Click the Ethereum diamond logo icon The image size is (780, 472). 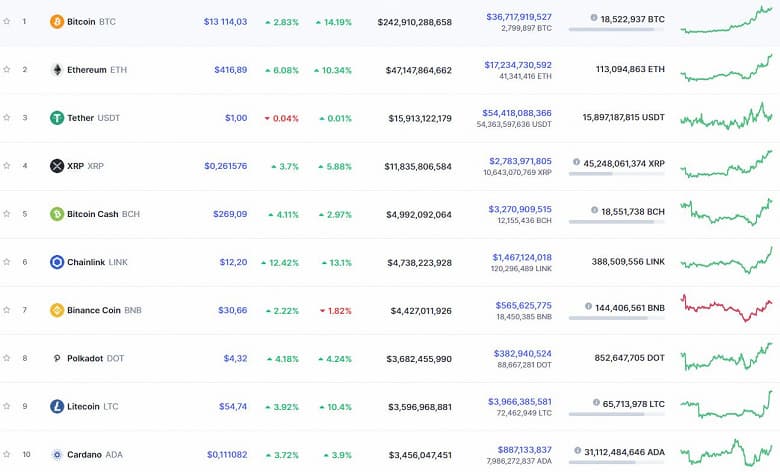tap(57, 70)
